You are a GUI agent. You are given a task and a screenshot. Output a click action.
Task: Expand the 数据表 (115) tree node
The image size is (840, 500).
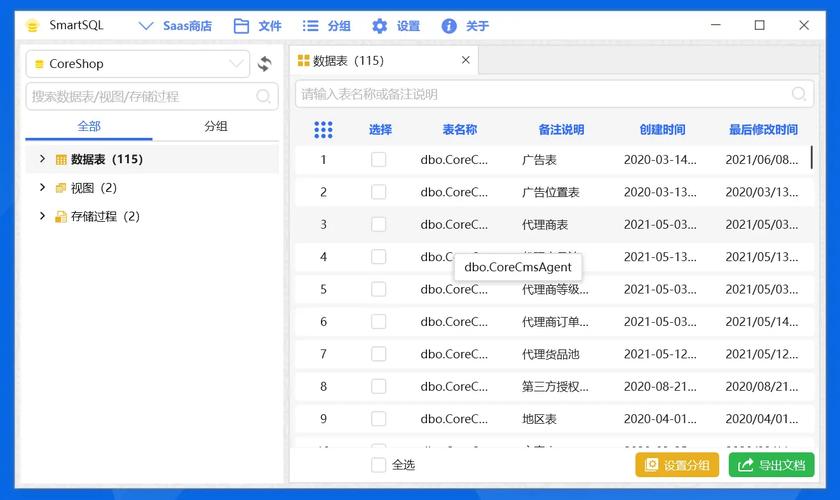coord(42,159)
